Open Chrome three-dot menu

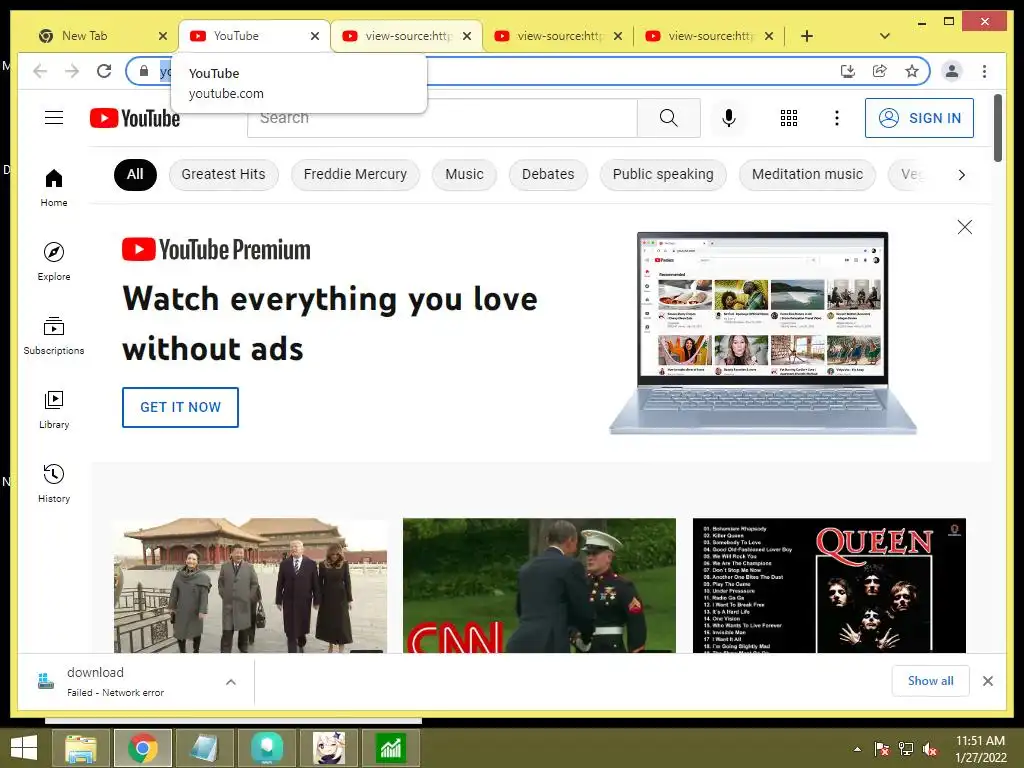point(984,71)
